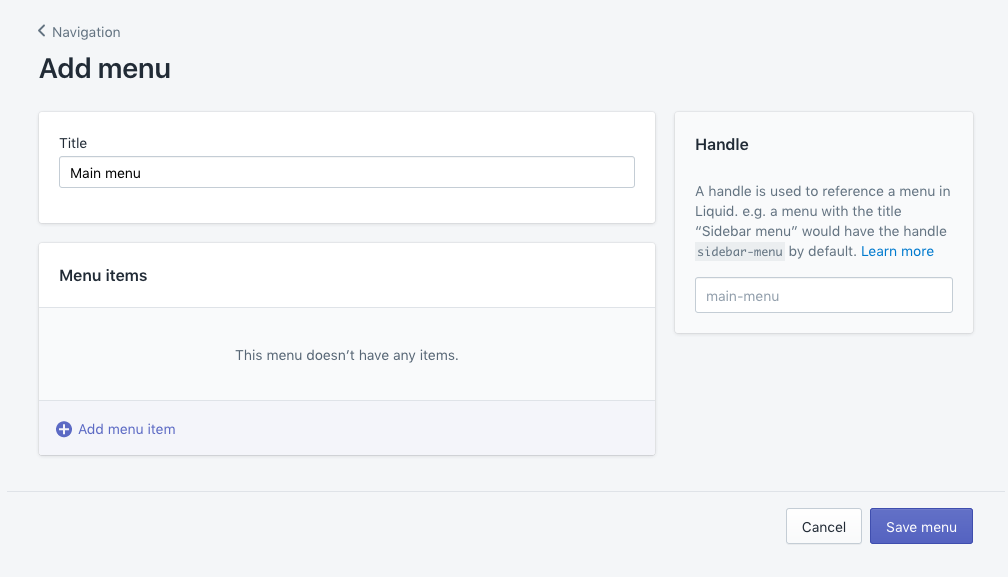Click the plus circle icon
1008x577 pixels.
coord(64,429)
